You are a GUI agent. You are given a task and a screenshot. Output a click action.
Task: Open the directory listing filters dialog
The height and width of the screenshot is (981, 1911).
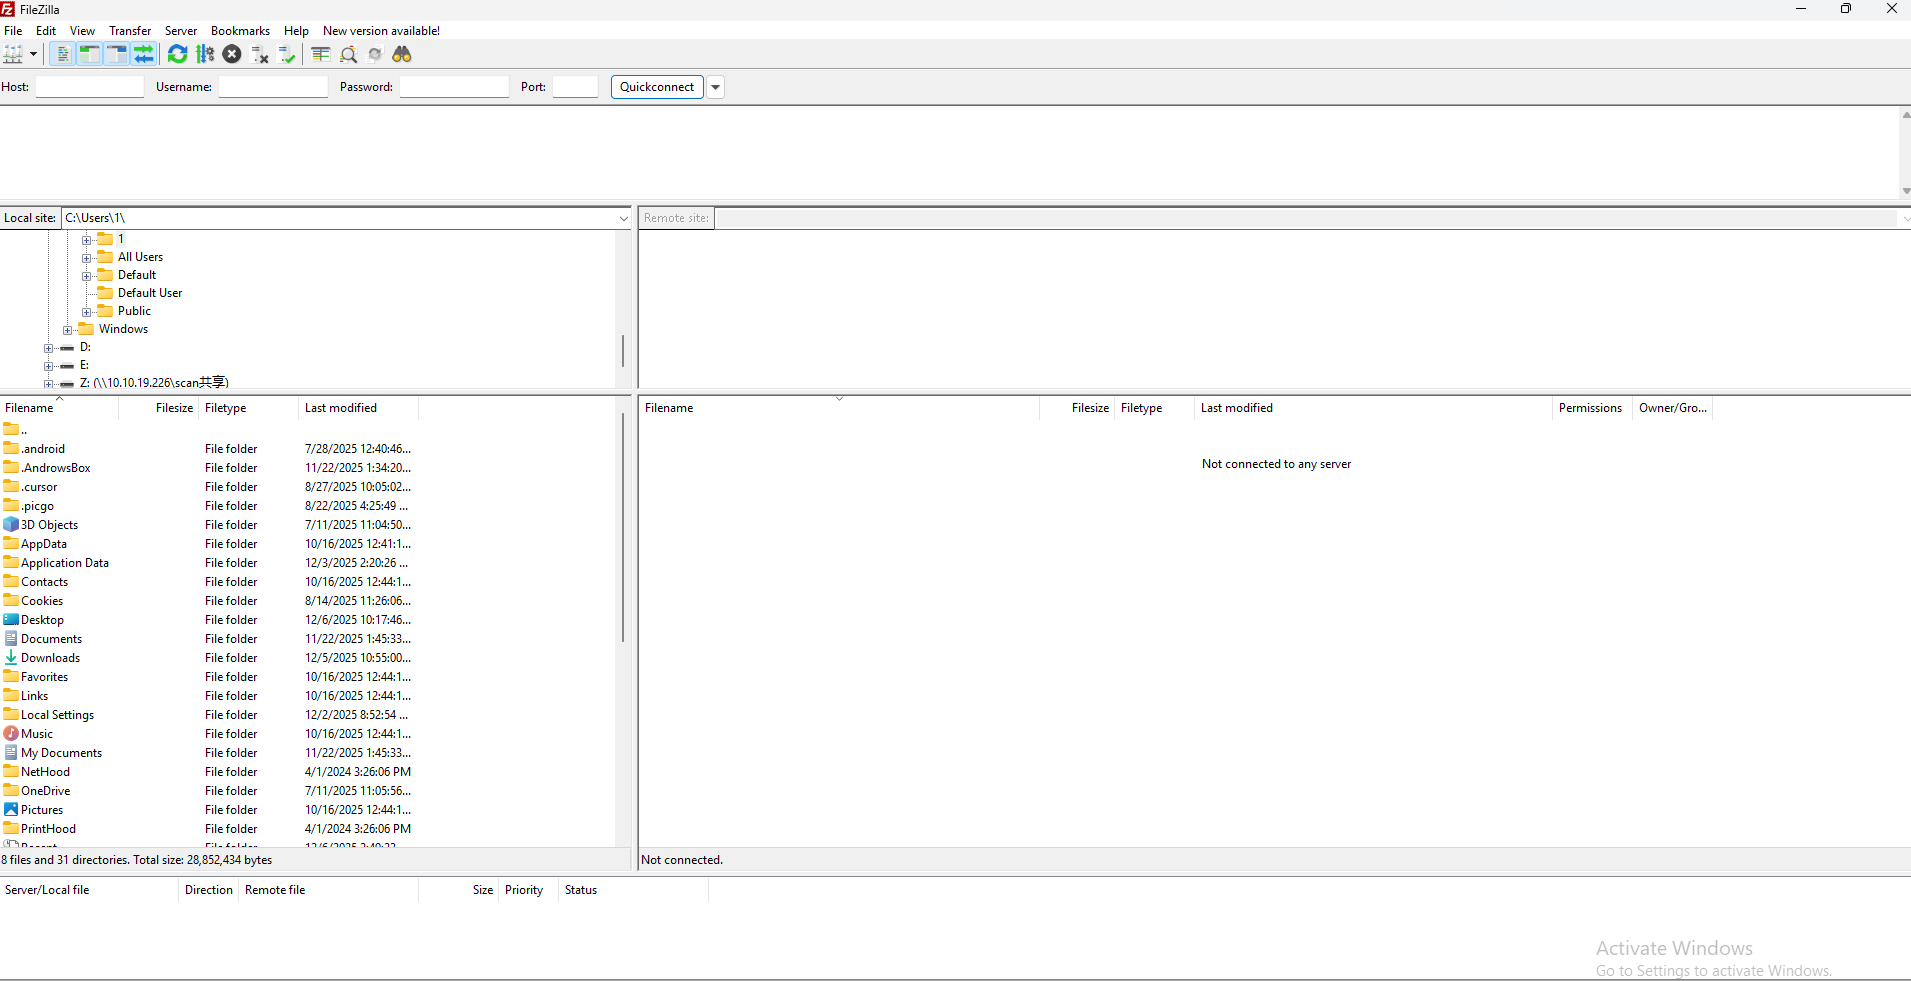tap(320, 54)
